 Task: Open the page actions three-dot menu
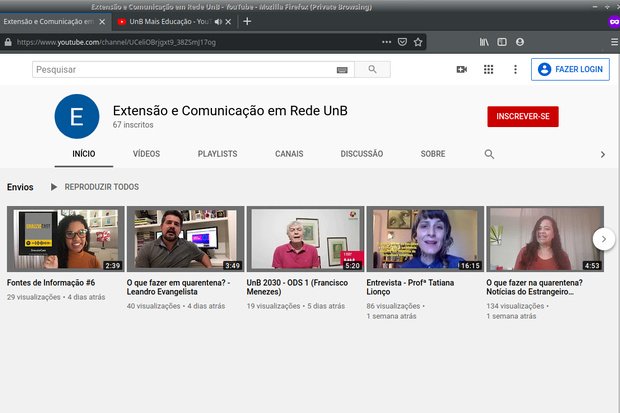pos(386,42)
